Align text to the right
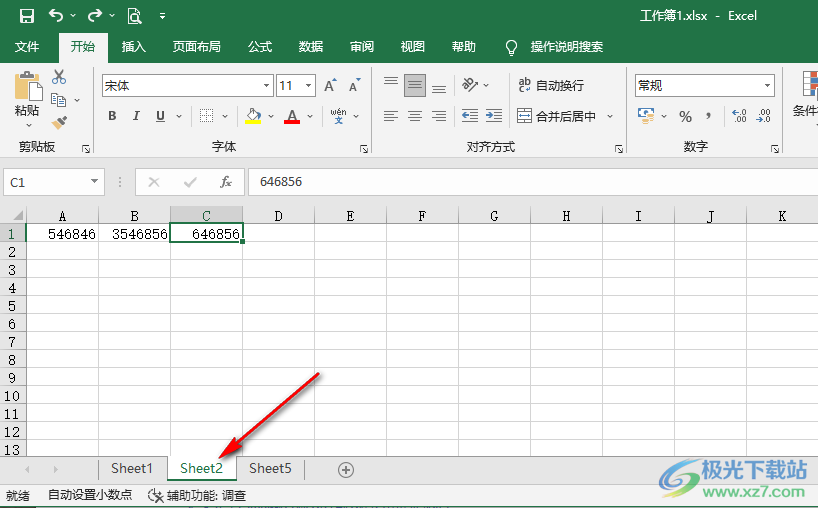Viewport: 818px width, 508px height. click(439, 116)
